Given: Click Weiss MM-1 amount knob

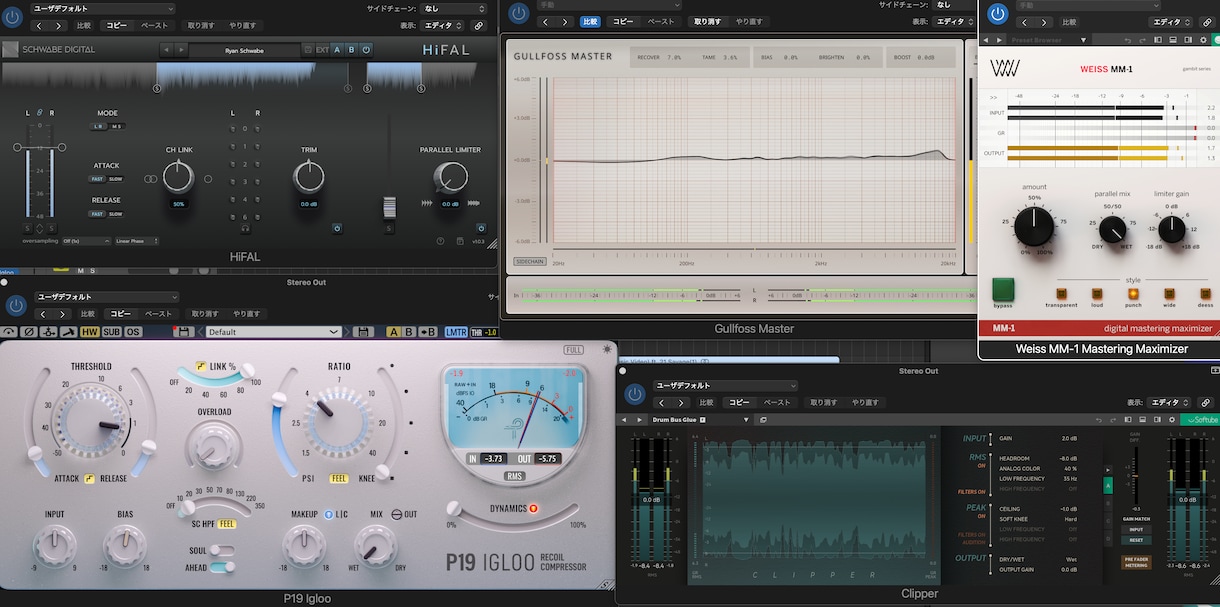Looking at the screenshot, I should coord(1034,227).
